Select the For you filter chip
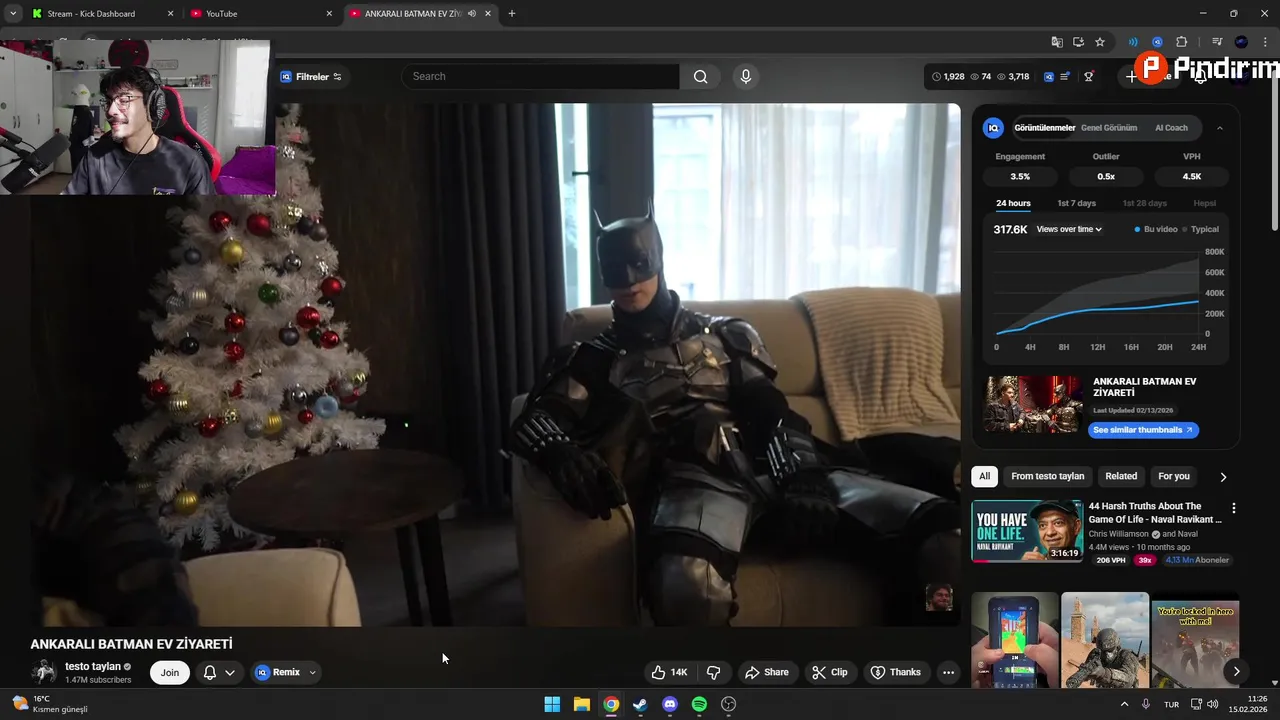Viewport: 1280px width, 720px height. coord(1174,476)
